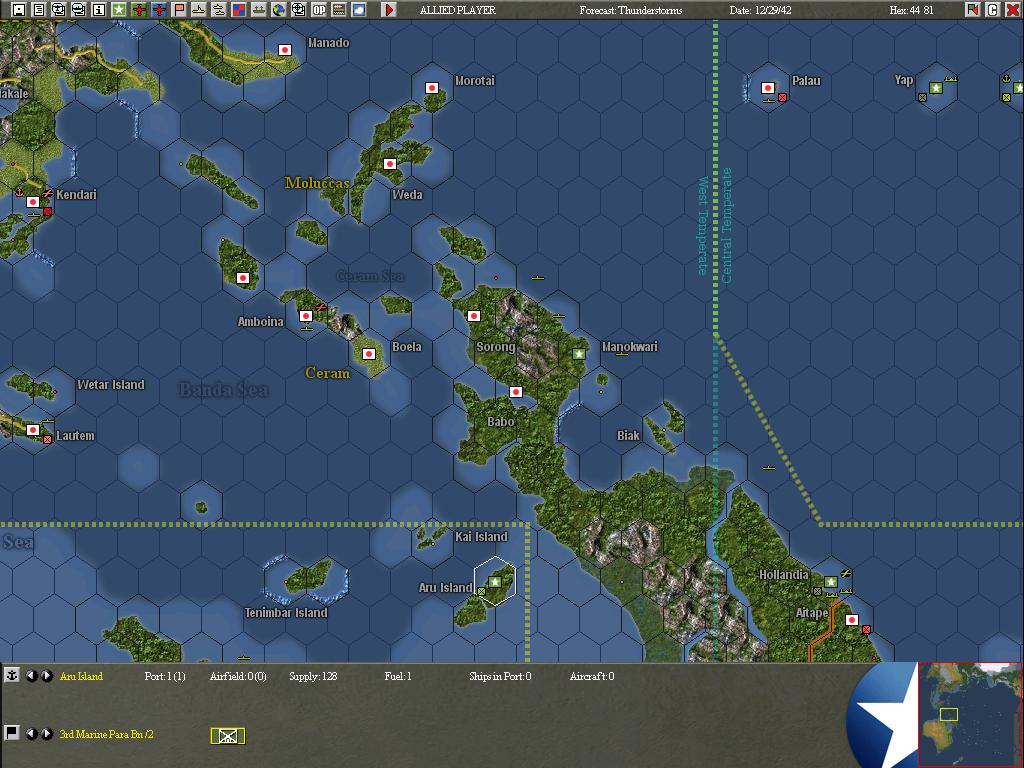Click the Biak island label

[x=628, y=435]
